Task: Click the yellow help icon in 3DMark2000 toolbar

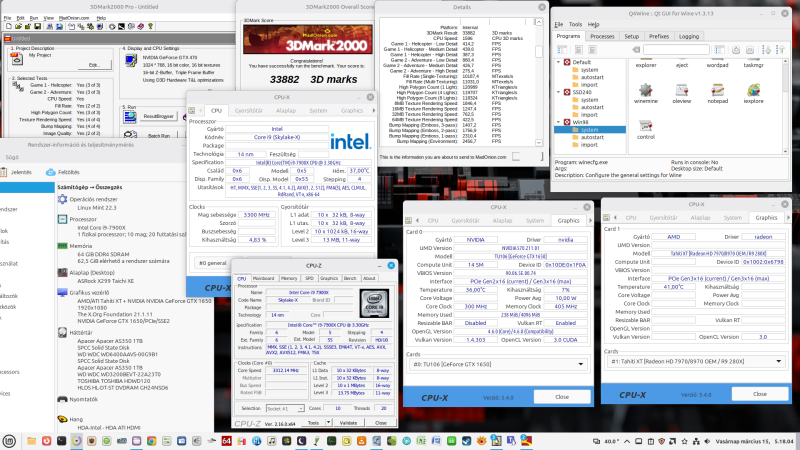Action: tap(151, 27)
